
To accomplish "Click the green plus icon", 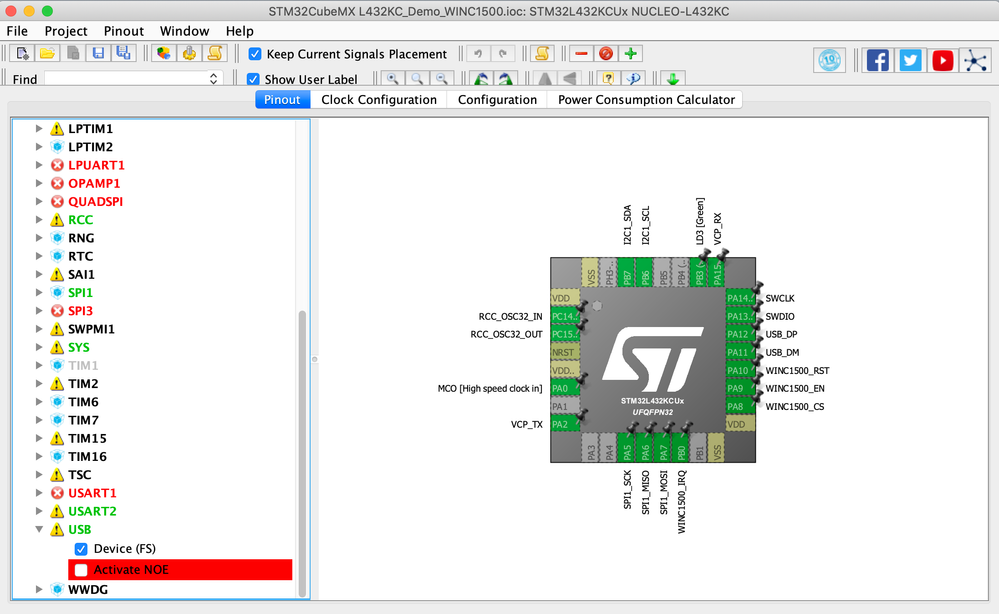I will [x=631, y=54].
